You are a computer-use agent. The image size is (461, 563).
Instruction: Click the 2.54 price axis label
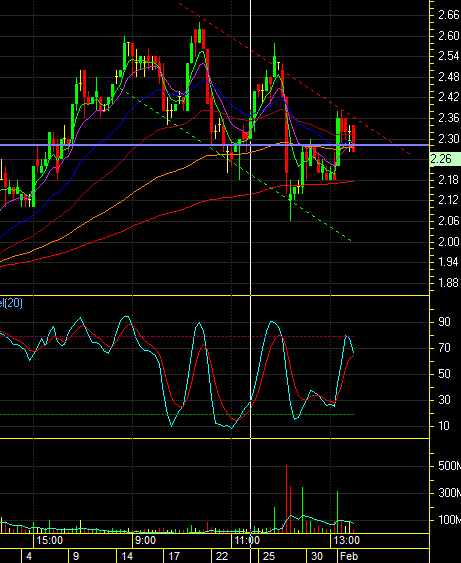coord(449,56)
